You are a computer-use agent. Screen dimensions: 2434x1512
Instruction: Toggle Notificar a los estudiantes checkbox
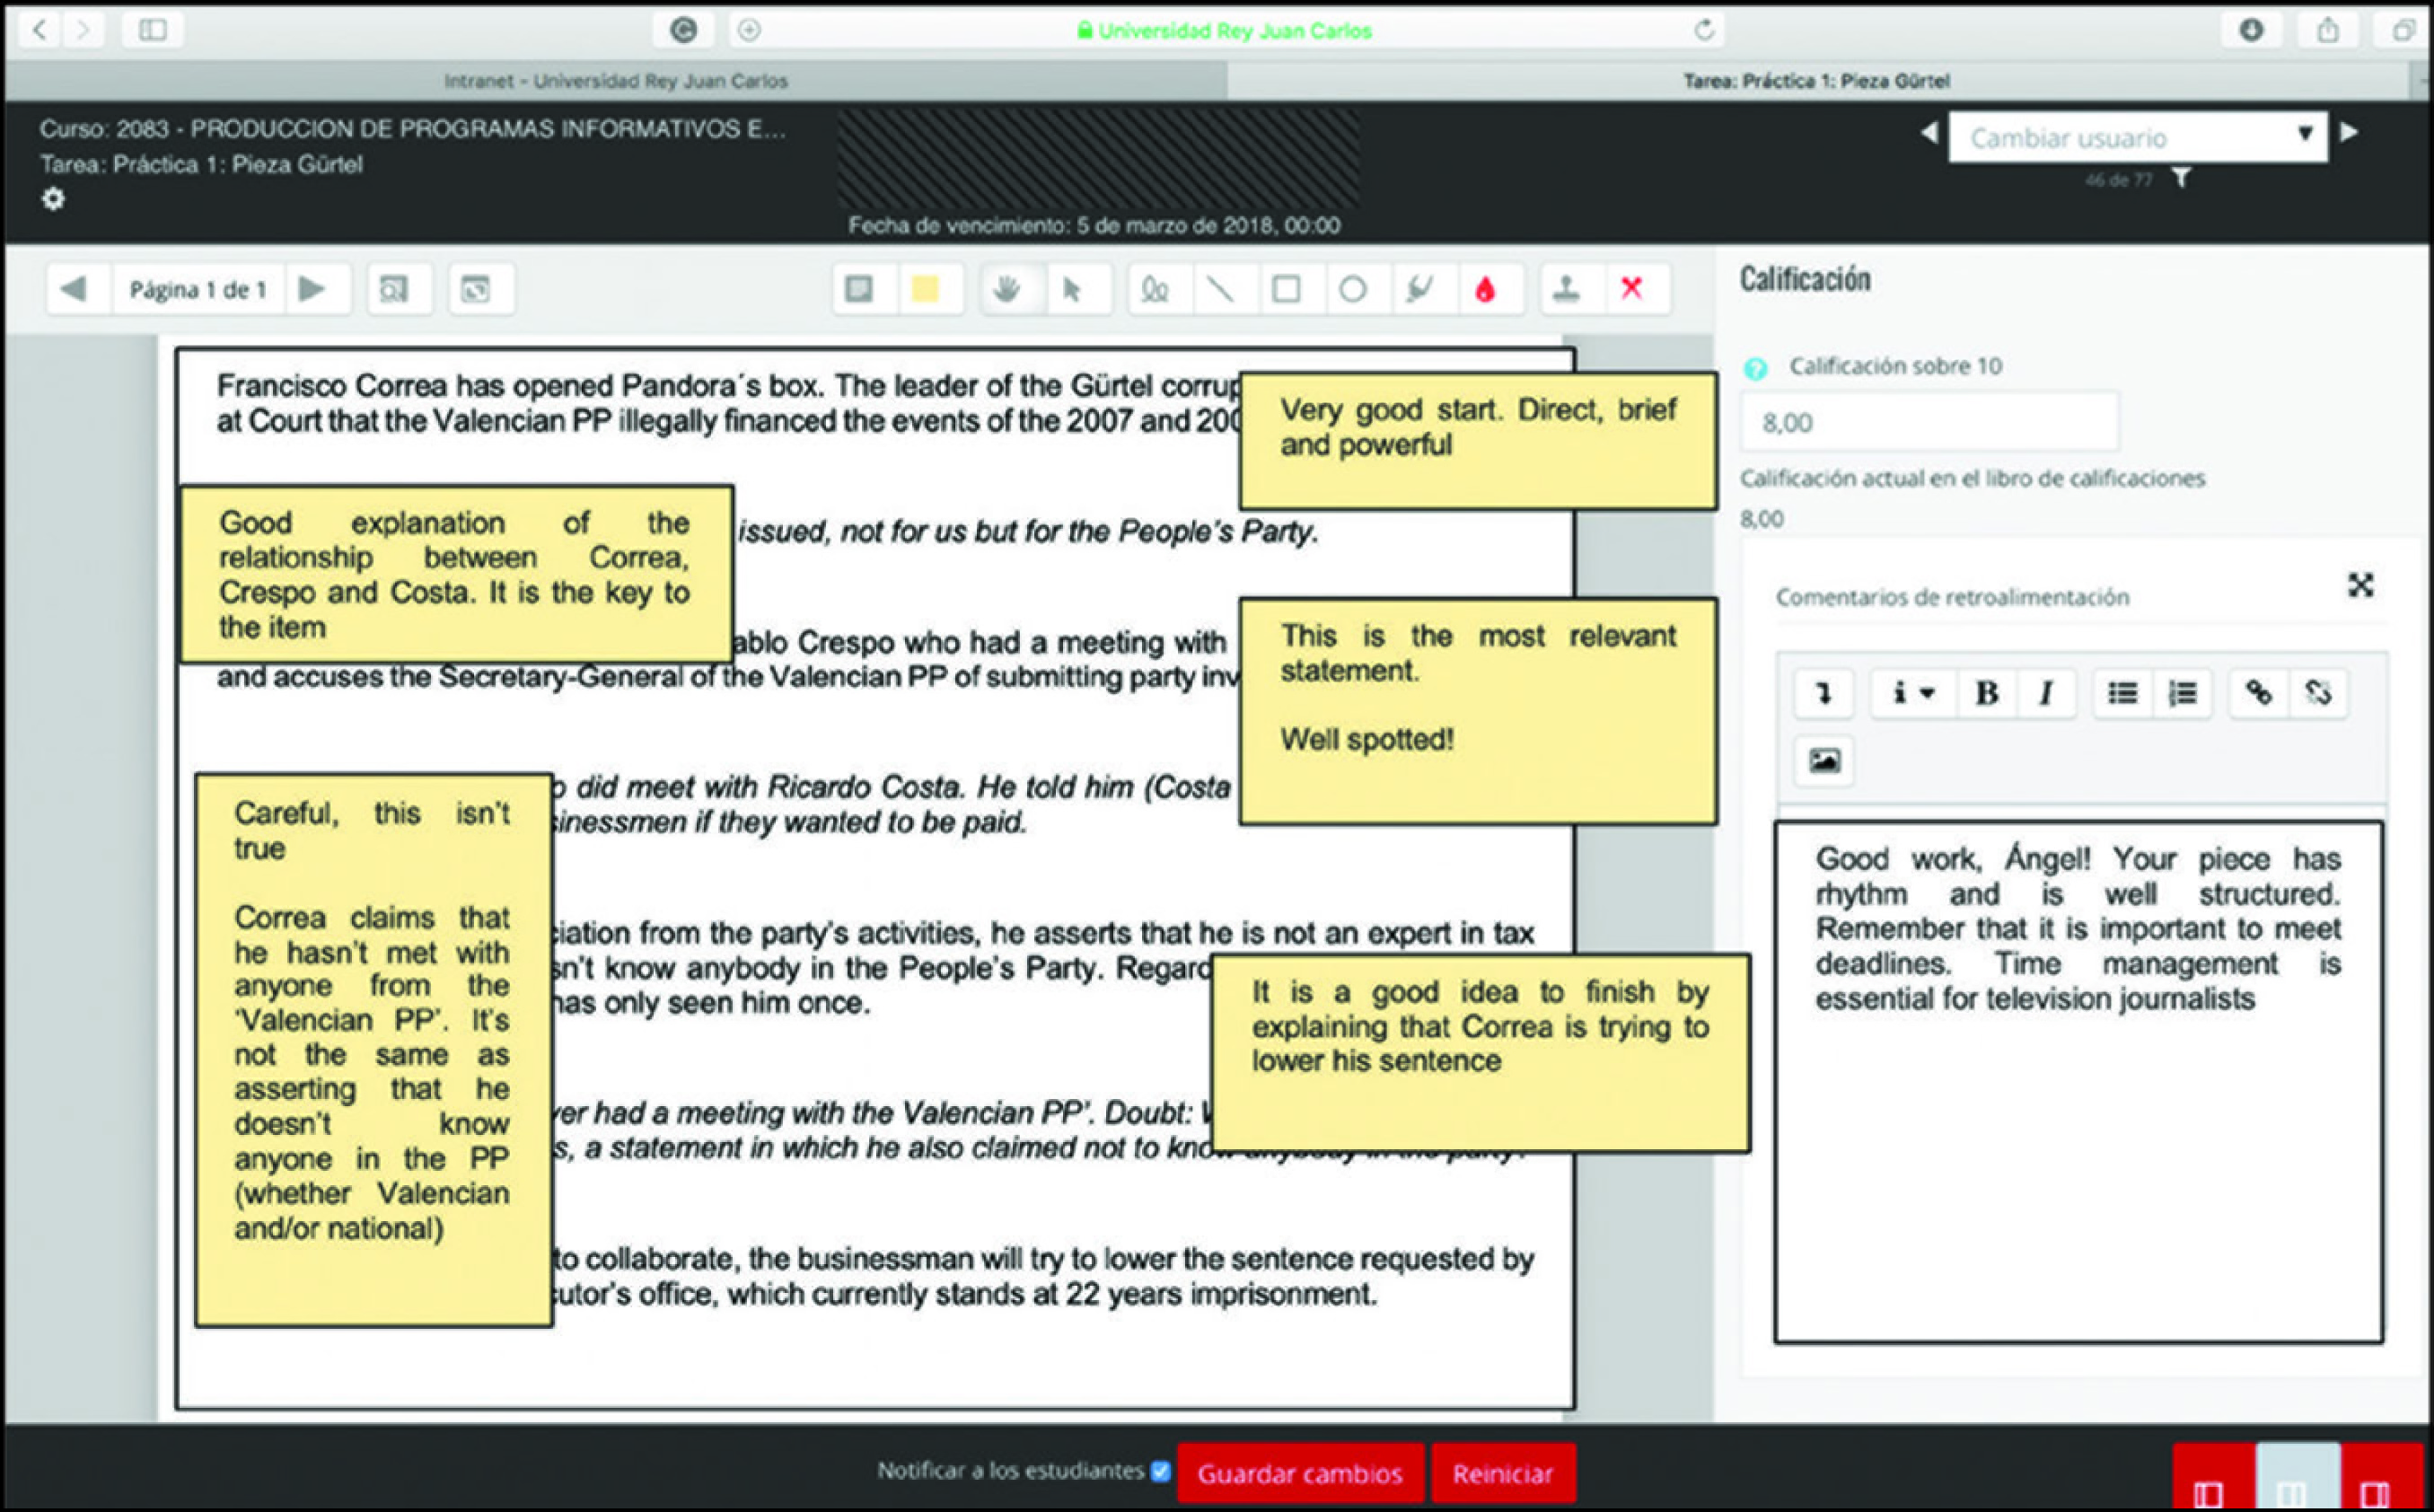[1160, 1471]
